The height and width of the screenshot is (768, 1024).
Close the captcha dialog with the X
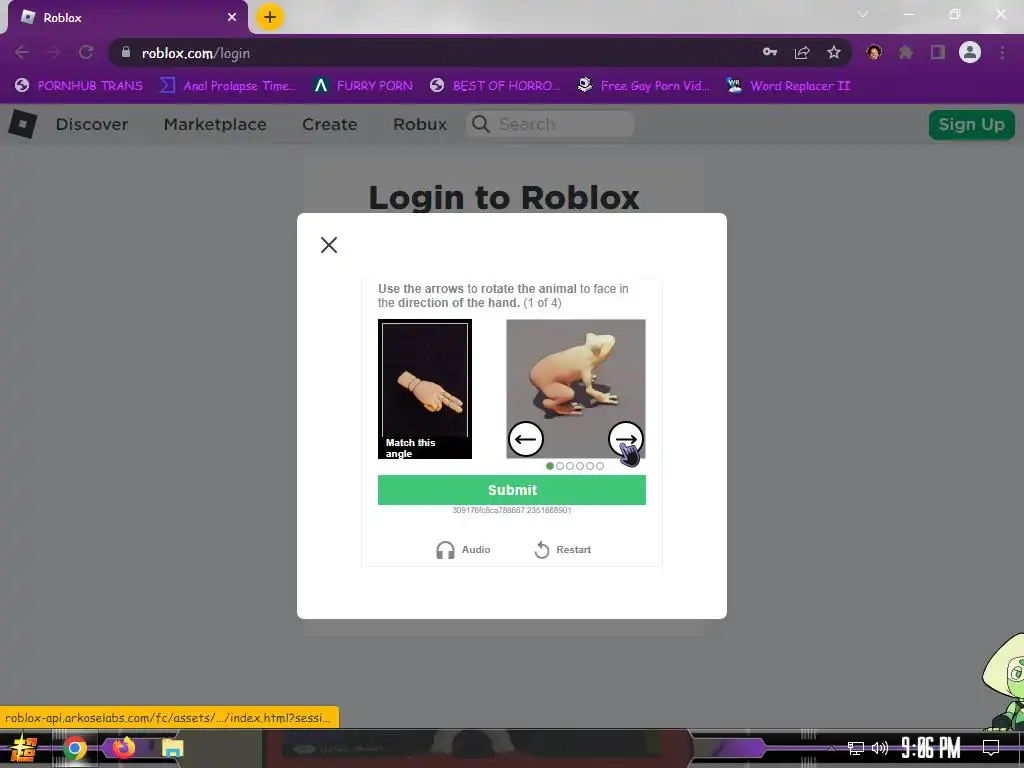(x=329, y=245)
